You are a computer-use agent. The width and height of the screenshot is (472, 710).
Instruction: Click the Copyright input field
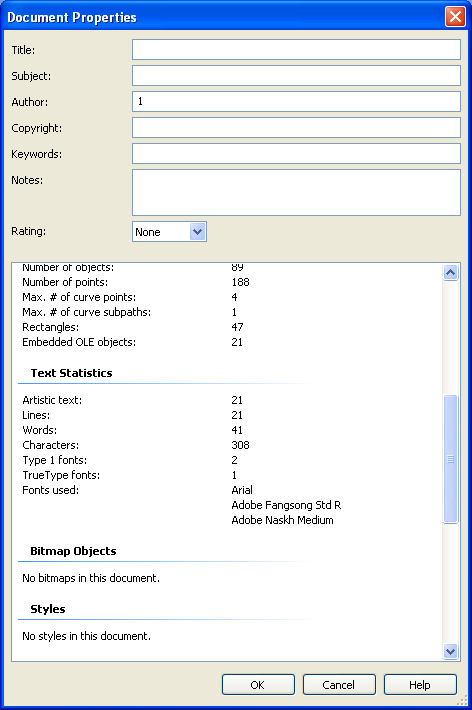296,128
